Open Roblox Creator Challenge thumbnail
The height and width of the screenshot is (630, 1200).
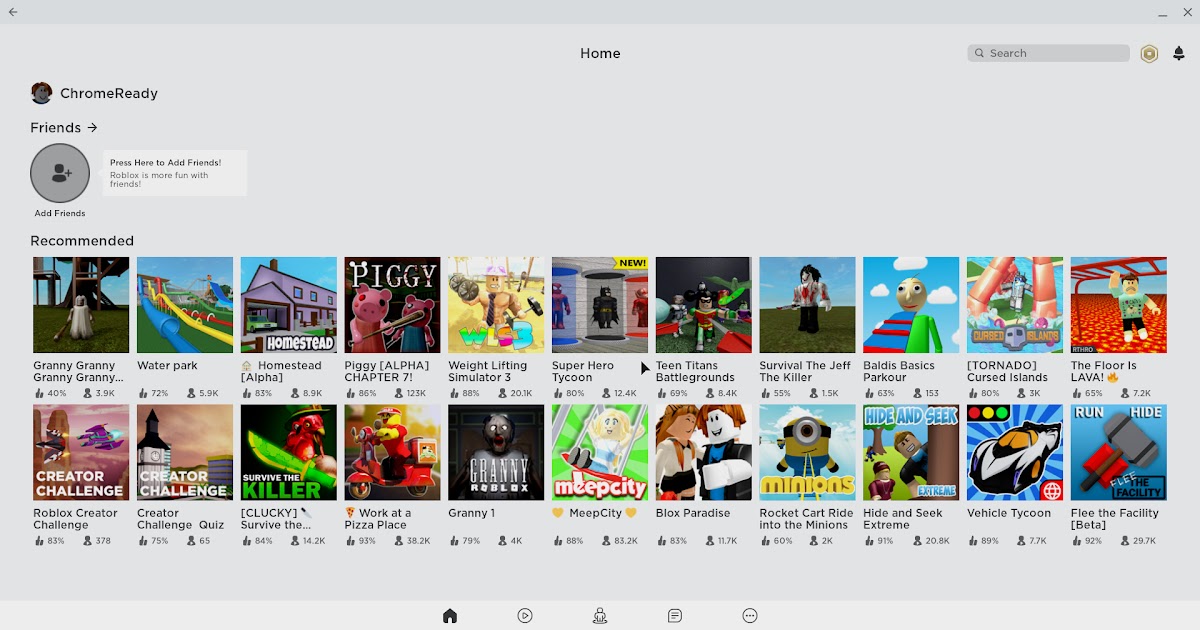(81, 453)
